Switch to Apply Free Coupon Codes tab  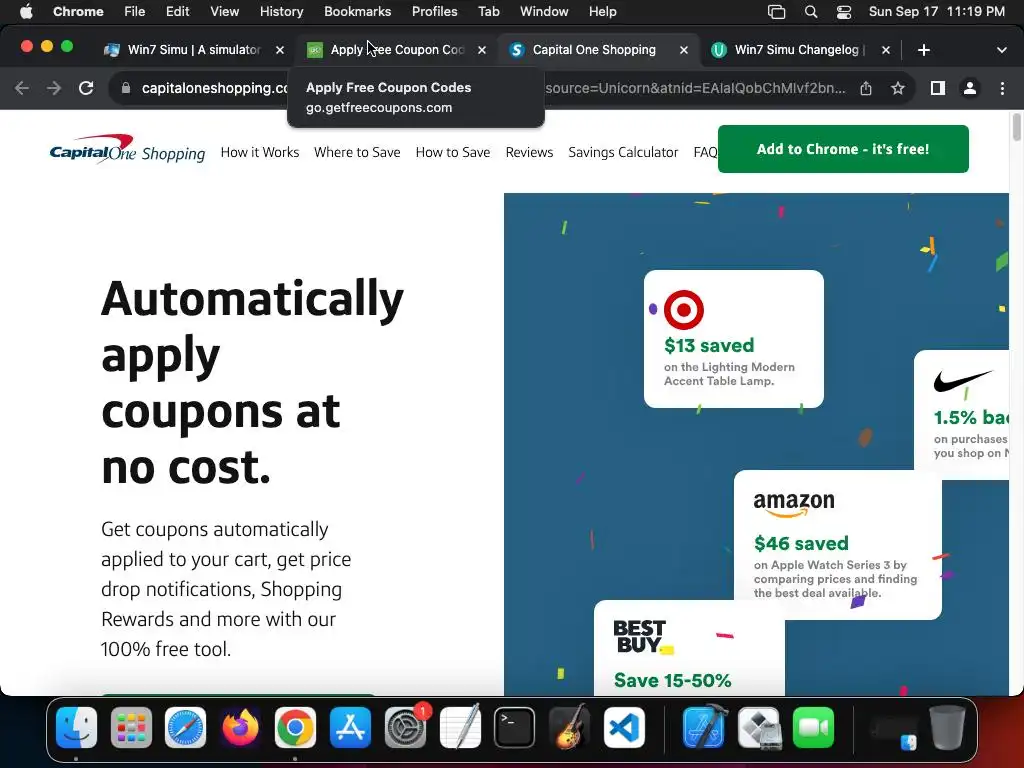tap(397, 50)
